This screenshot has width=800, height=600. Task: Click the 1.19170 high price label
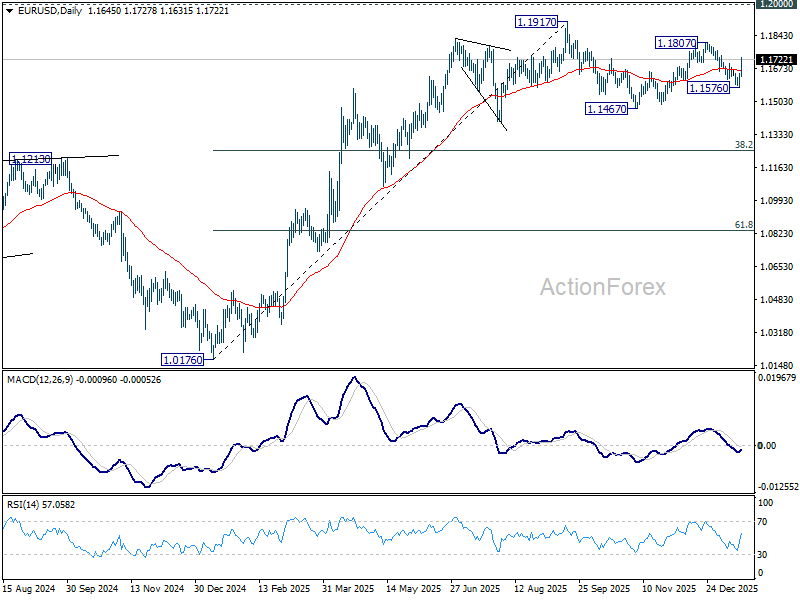pyautogui.click(x=536, y=22)
